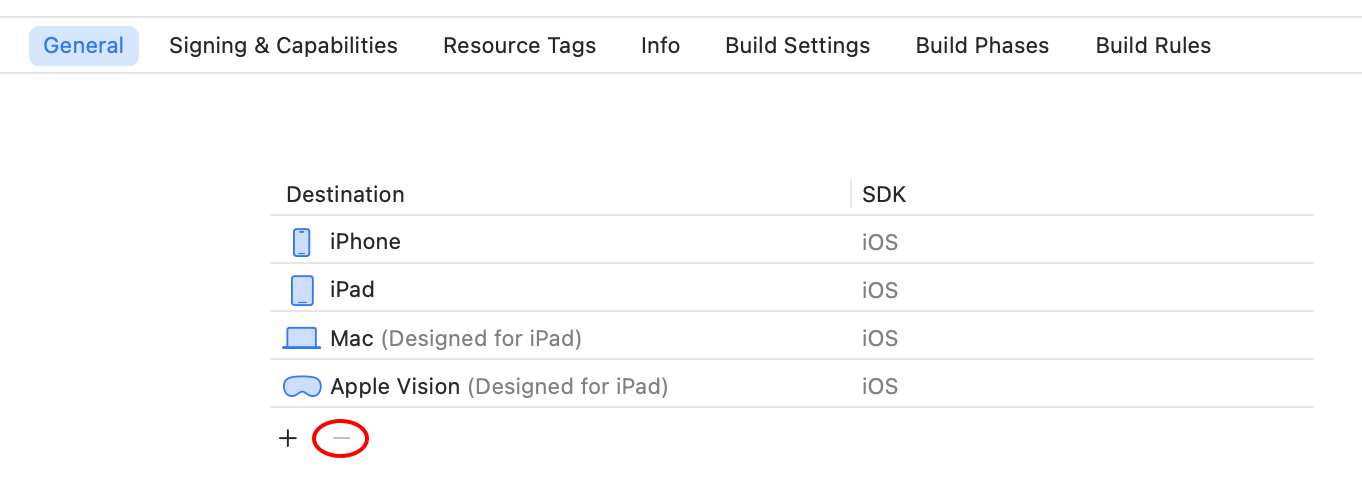Open the Resource Tags tab
The image size is (1362, 494).
pyautogui.click(x=519, y=46)
